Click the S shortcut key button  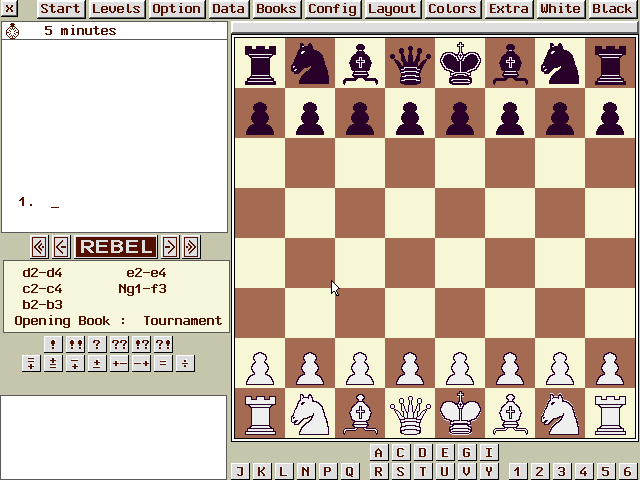pos(400,472)
